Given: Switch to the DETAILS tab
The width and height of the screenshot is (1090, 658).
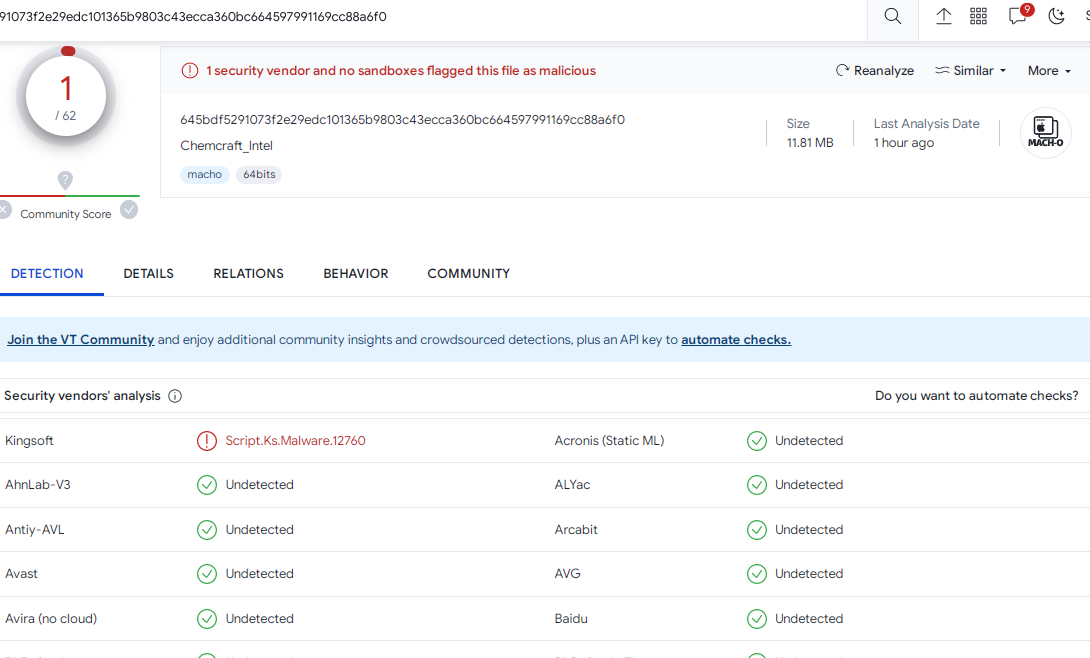Looking at the screenshot, I should click(x=148, y=274).
